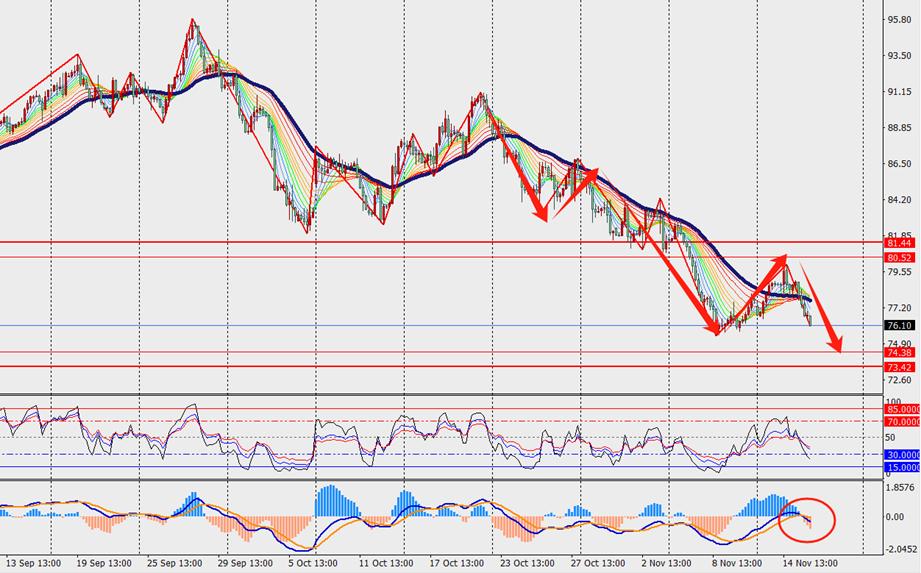Select the 5 Oct 13:00 time label

pos(314,563)
